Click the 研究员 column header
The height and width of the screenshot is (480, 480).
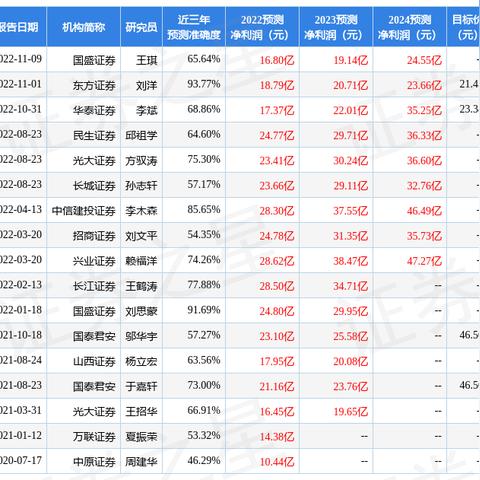coord(141,27)
